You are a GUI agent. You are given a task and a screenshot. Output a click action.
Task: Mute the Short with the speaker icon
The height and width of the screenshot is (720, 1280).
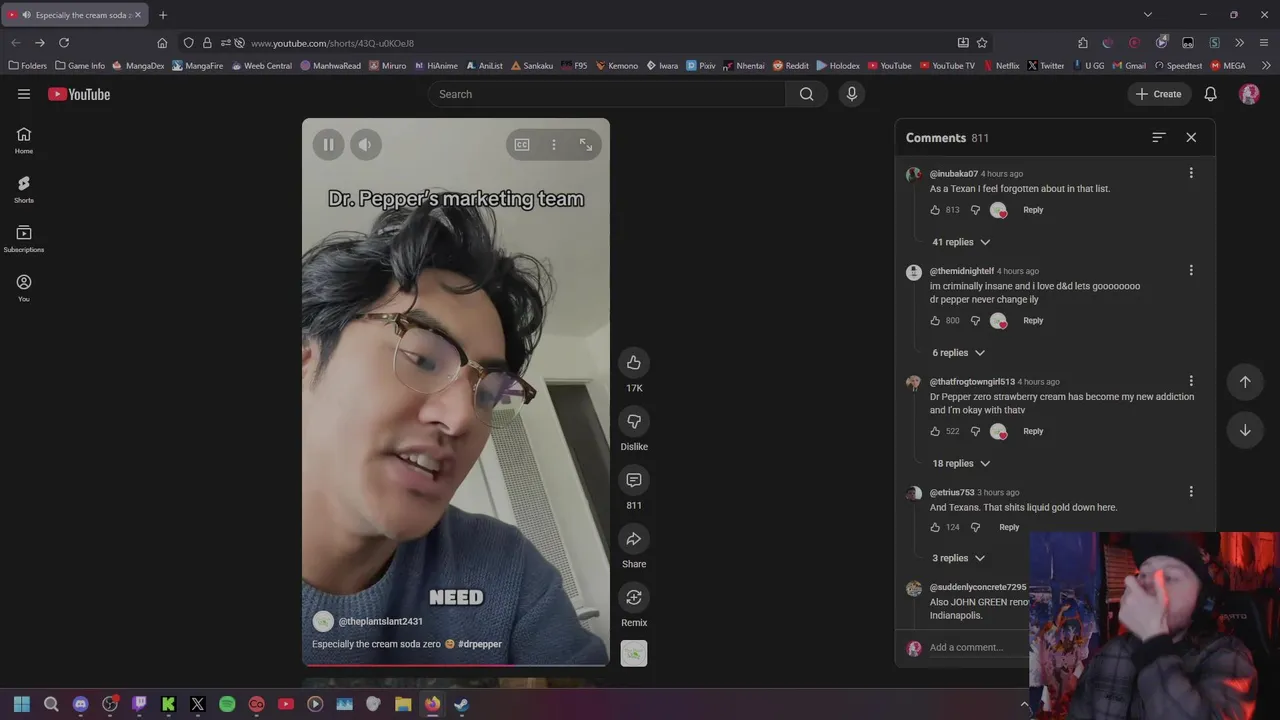(365, 145)
